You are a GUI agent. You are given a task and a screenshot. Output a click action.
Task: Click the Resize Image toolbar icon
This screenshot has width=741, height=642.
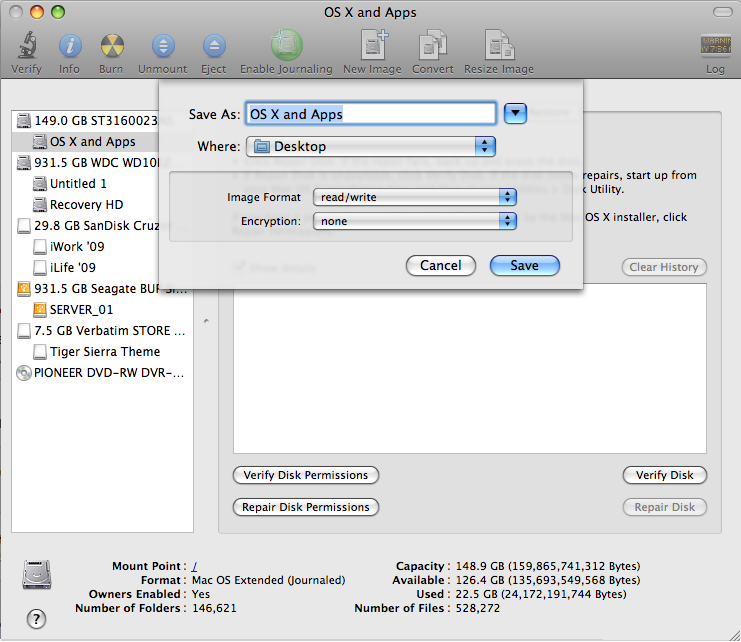point(500,45)
